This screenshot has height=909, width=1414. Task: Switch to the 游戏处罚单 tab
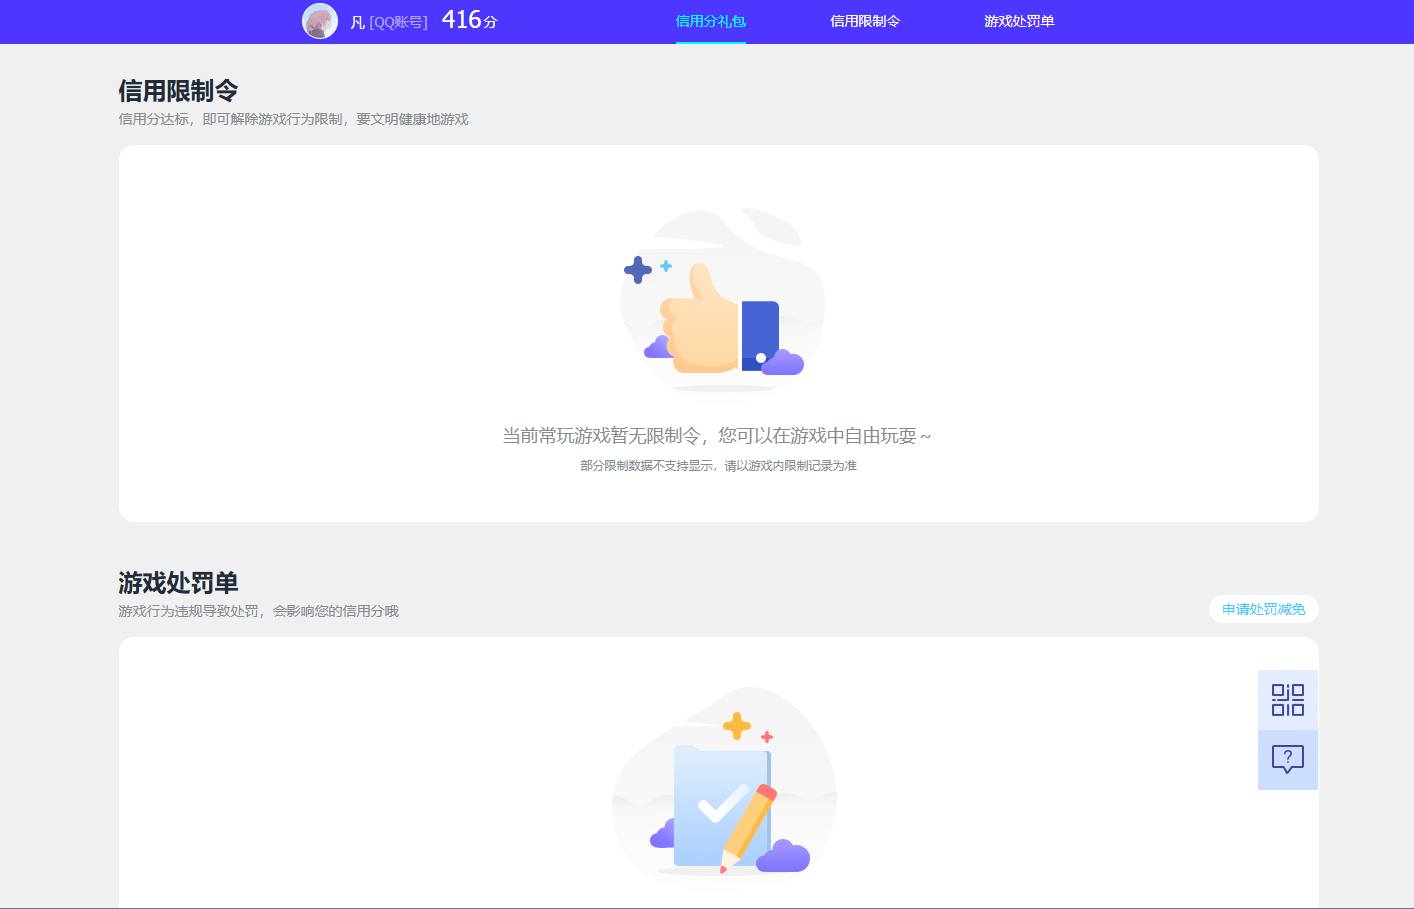click(1019, 21)
